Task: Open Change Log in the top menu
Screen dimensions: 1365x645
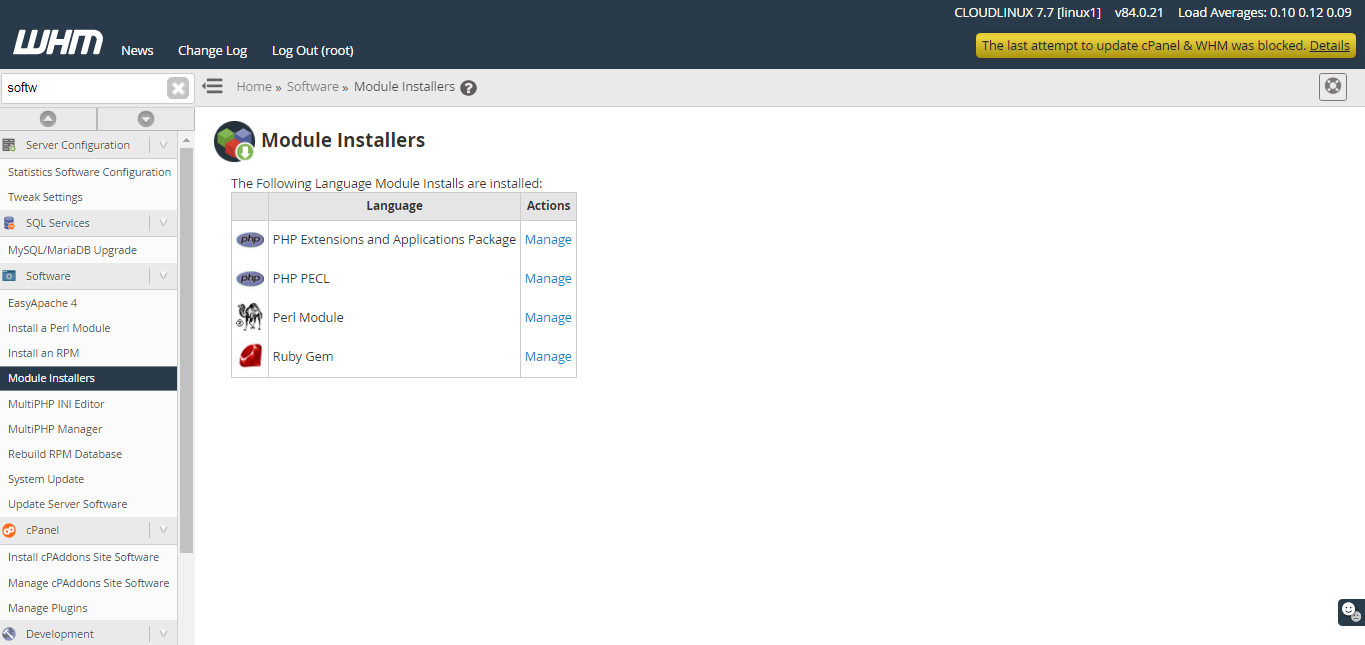Action: click(x=212, y=50)
